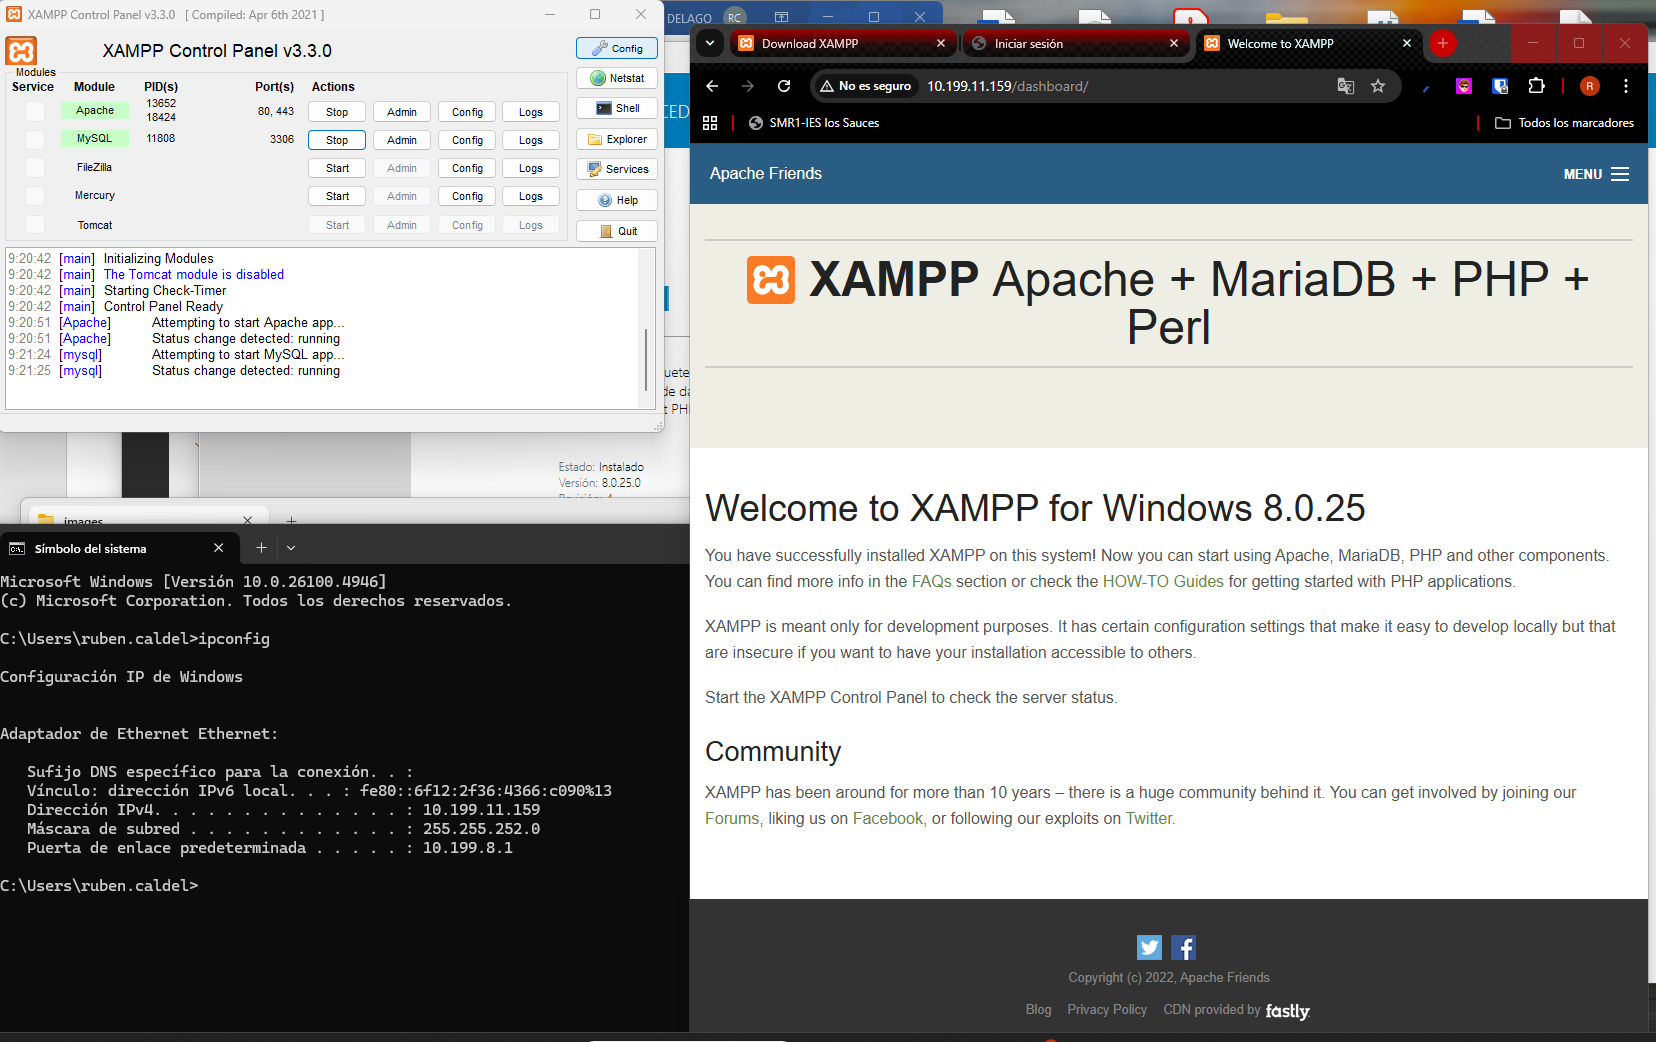Open MySQL Admin
This screenshot has height=1042, width=1656.
(x=402, y=140)
